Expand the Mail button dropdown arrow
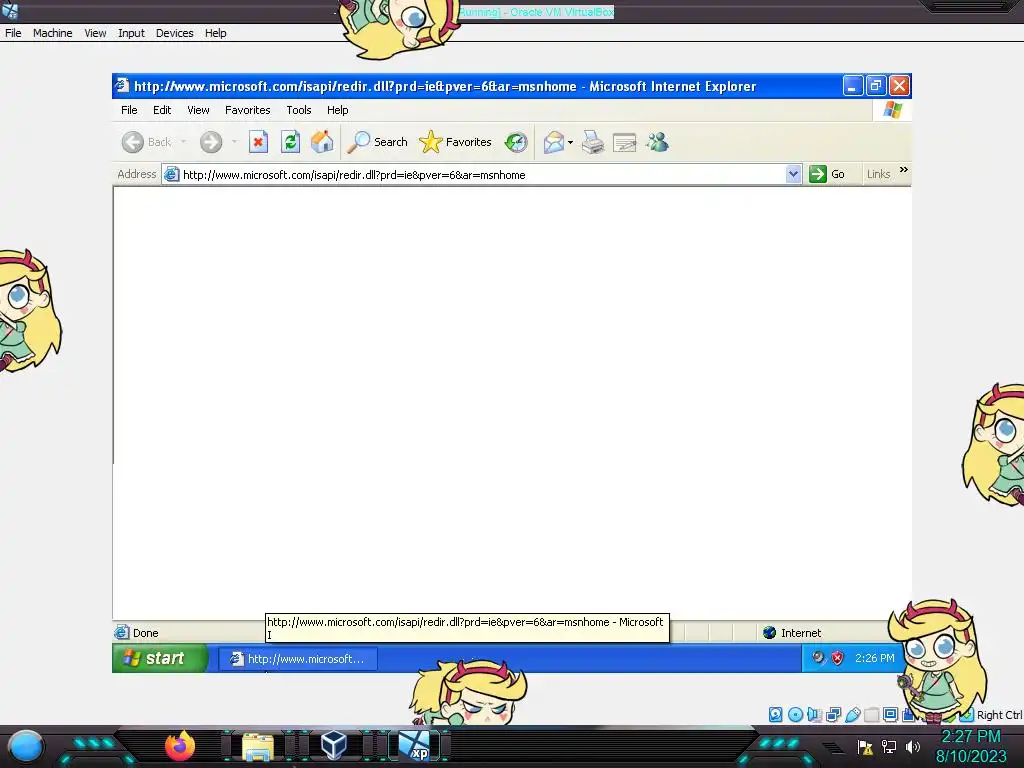The height and width of the screenshot is (768, 1024). [570, 142]
